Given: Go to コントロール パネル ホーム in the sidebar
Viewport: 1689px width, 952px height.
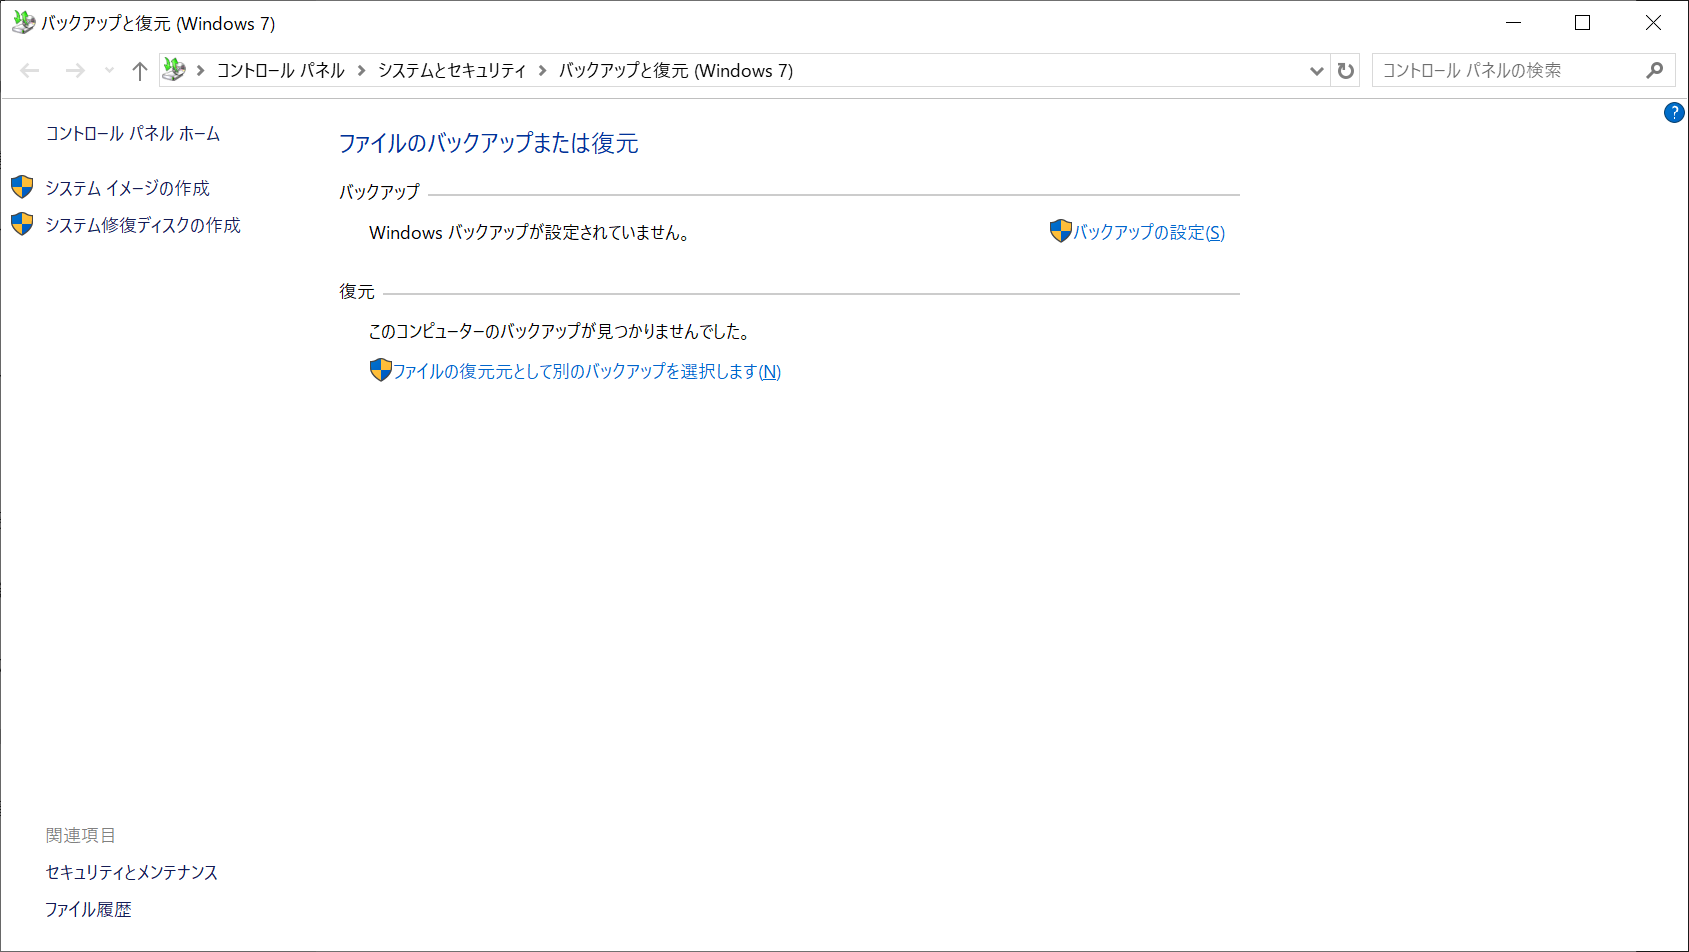Looking at the screenshot, I should (132, 132).
